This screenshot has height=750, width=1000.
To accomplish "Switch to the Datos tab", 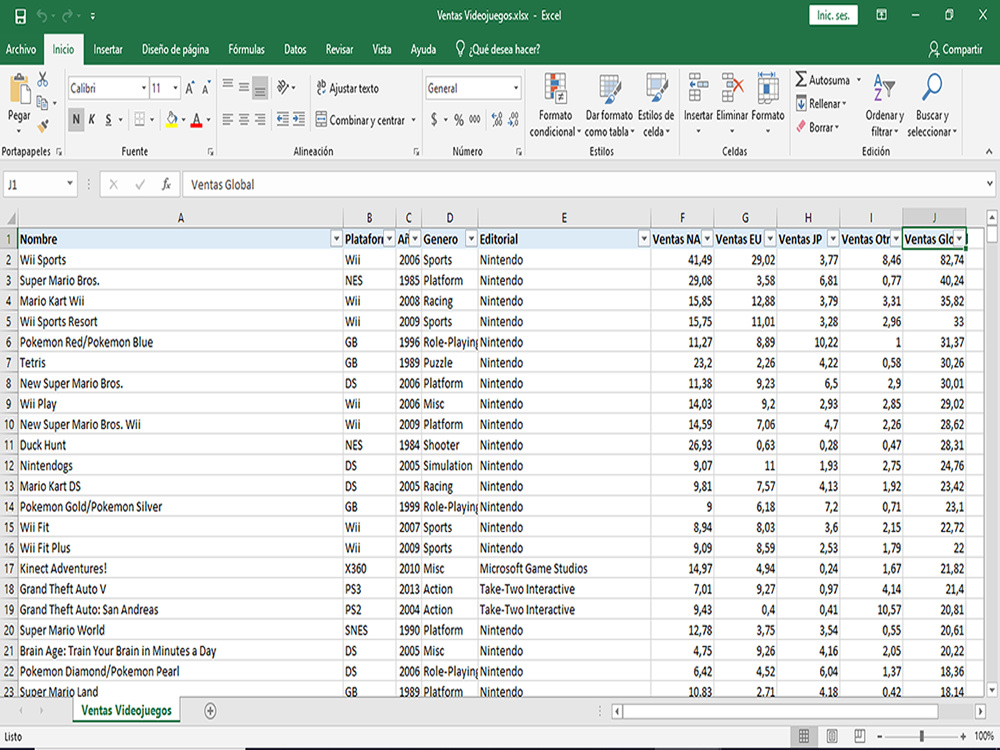I will coord(295,49).
